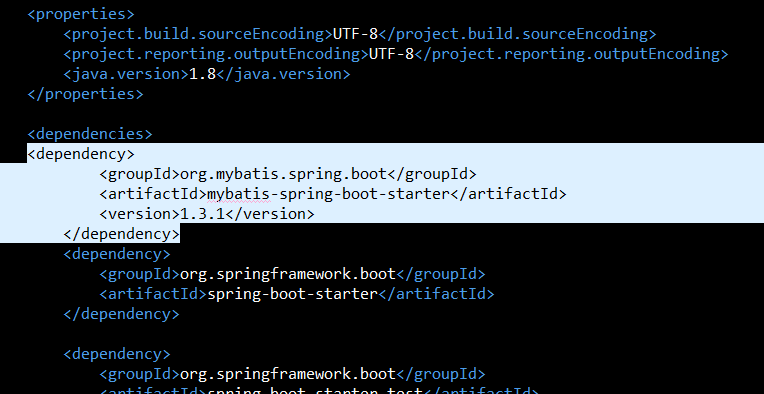Click the closing project.reporting.outputEncoding tag

tap(571, 54)
